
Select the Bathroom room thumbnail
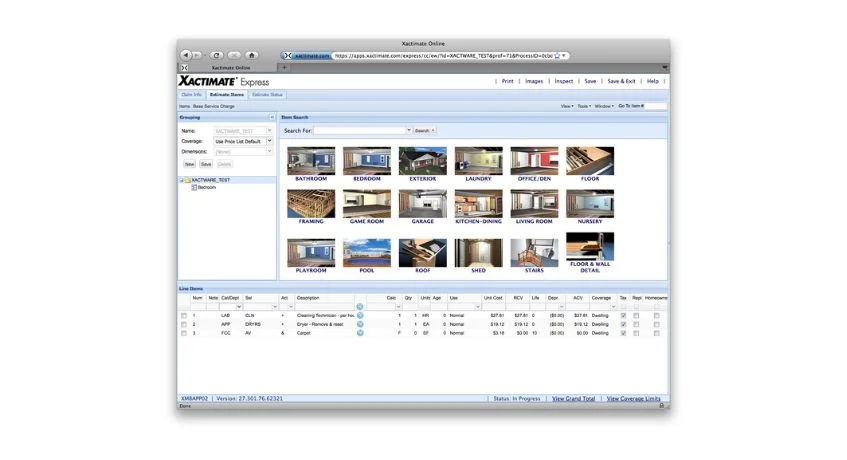click(x=311, y=161)
